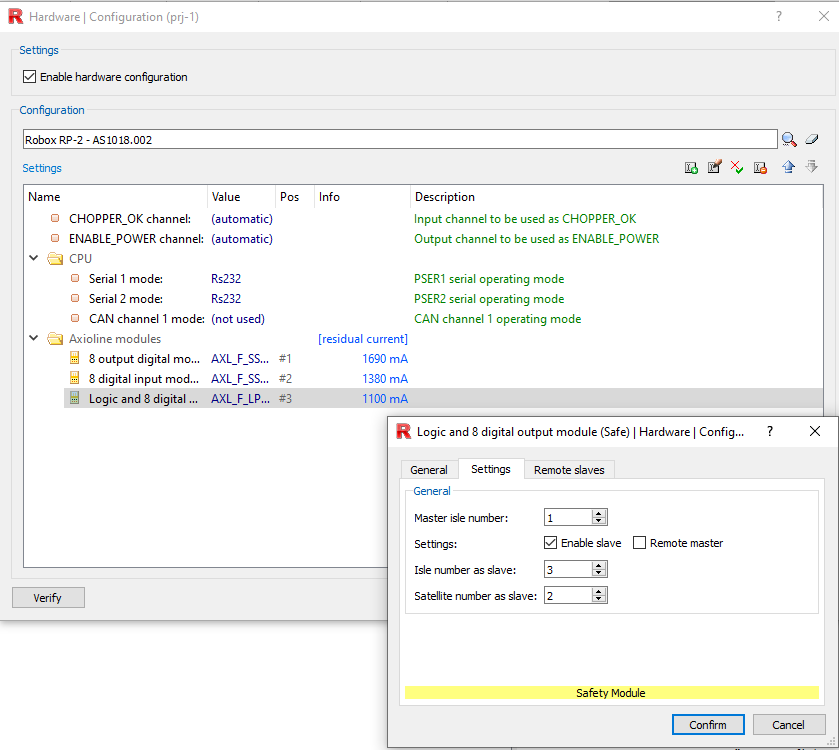Select the 8 digital input module yellow icon
Image resolution: width=839 pixels, height=750 pixels.
tap(75, 378)
